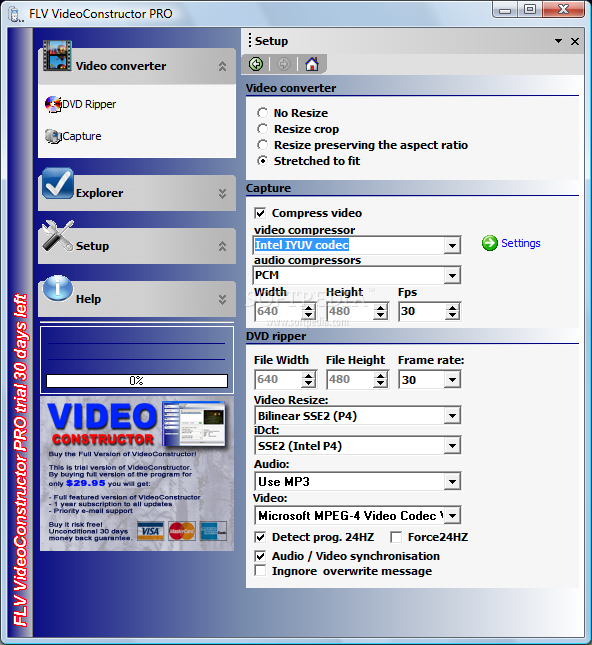
Task: Select the Setup section header label
Action: (92, 246)
